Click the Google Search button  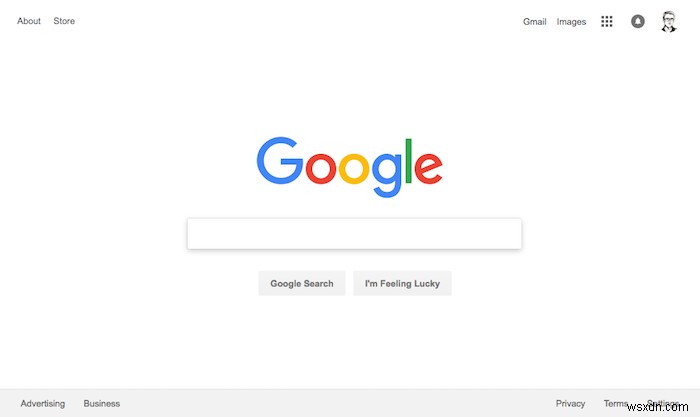point(302,284)
